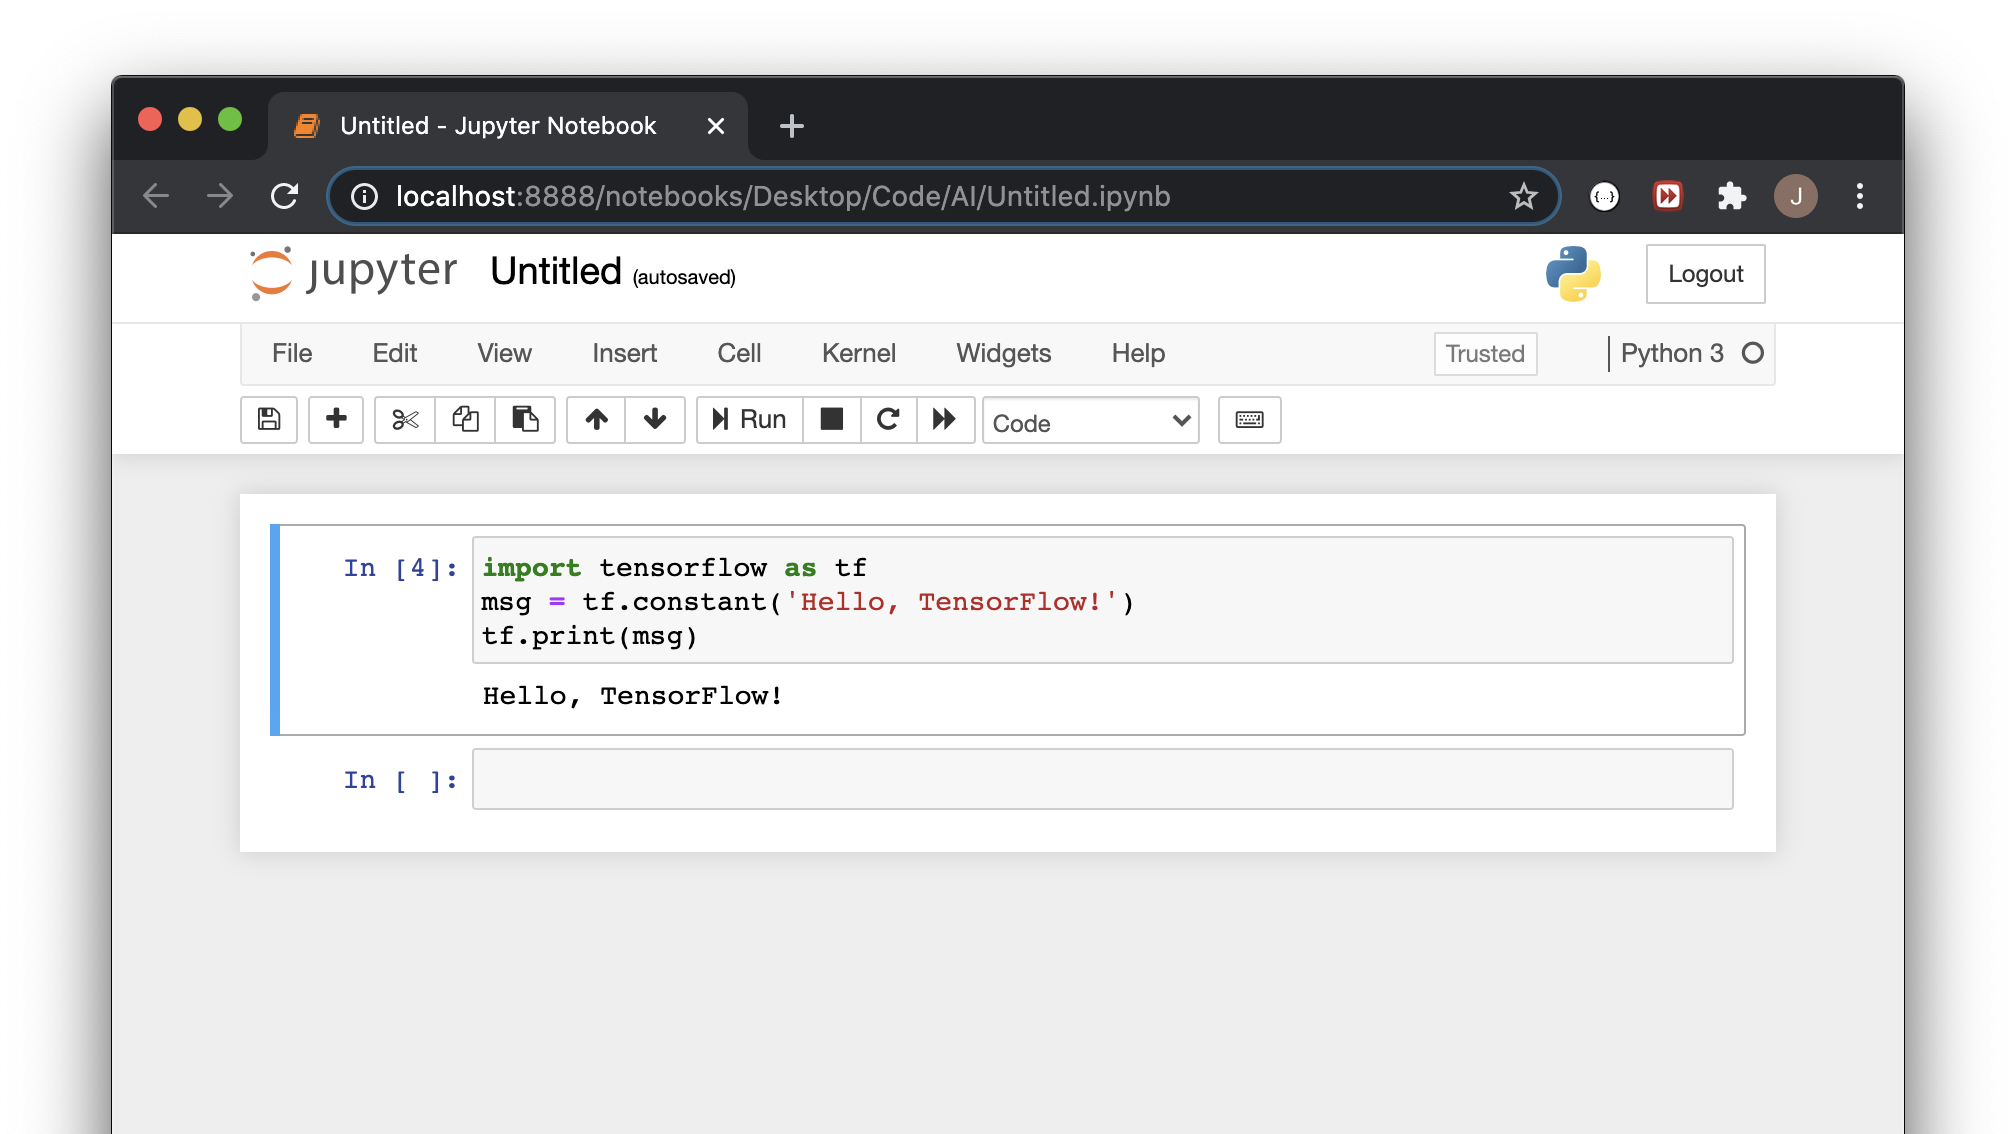
Task: Click the browser forward arrow
Action: pos(220,196)
